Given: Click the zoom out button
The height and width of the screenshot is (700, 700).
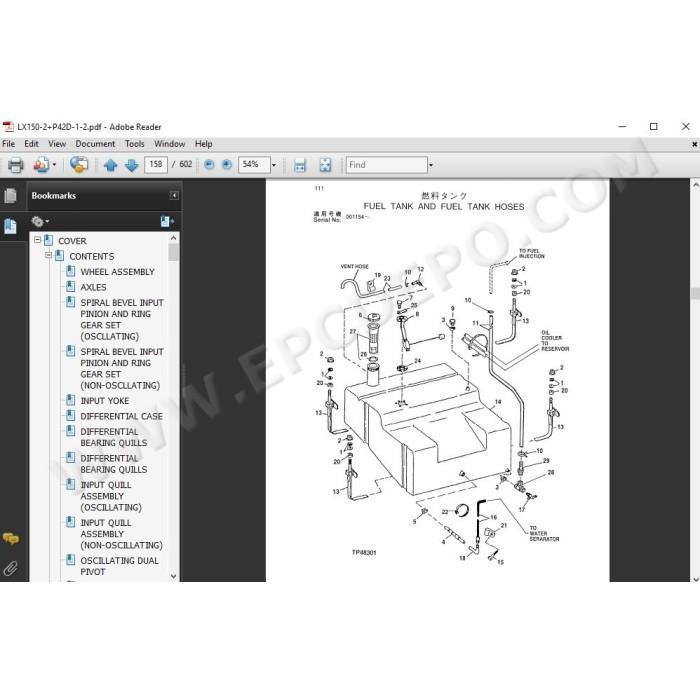Looking at the screenshot, I should point(209,165).
